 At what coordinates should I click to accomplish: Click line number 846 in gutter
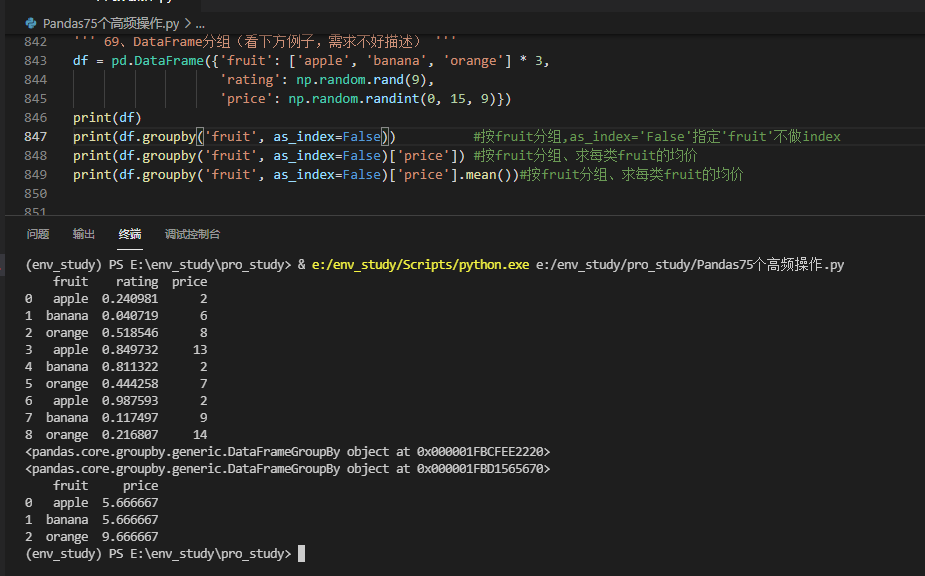tap(35, 118)
